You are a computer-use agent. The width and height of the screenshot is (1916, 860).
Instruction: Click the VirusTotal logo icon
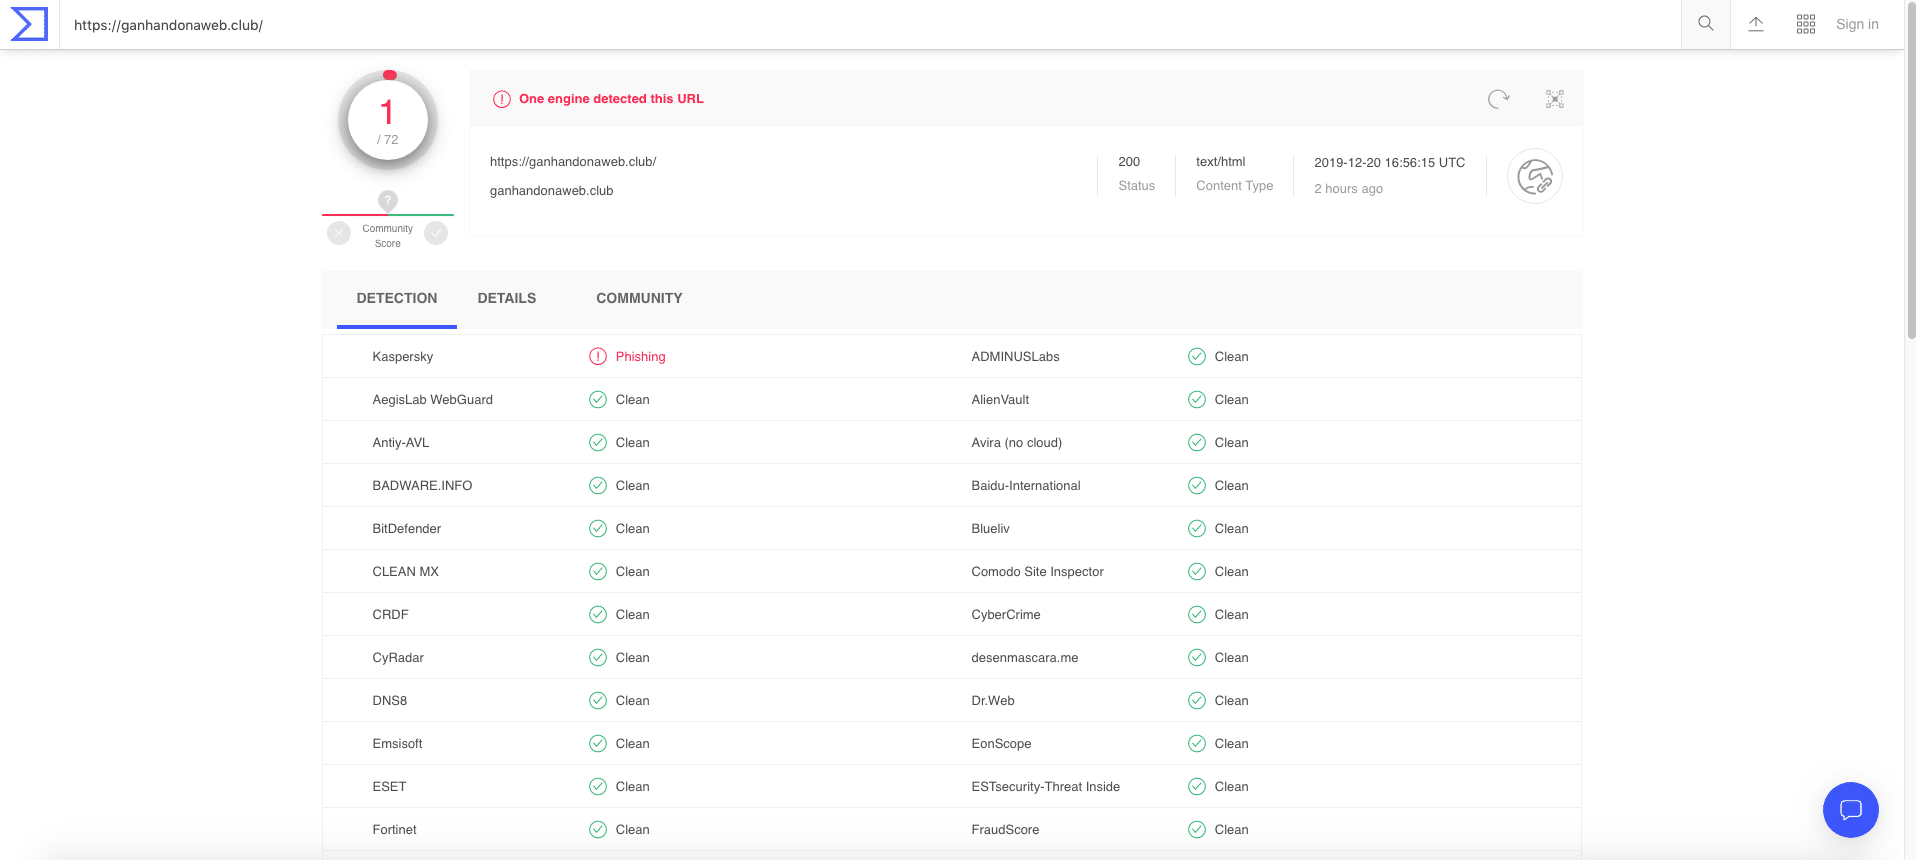click(29, 24)
